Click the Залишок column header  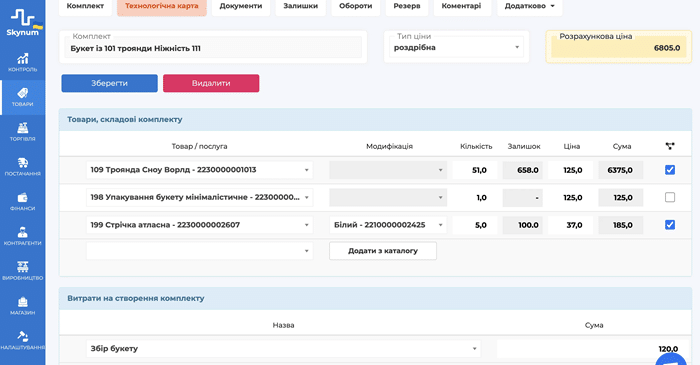tap(524, 146)
